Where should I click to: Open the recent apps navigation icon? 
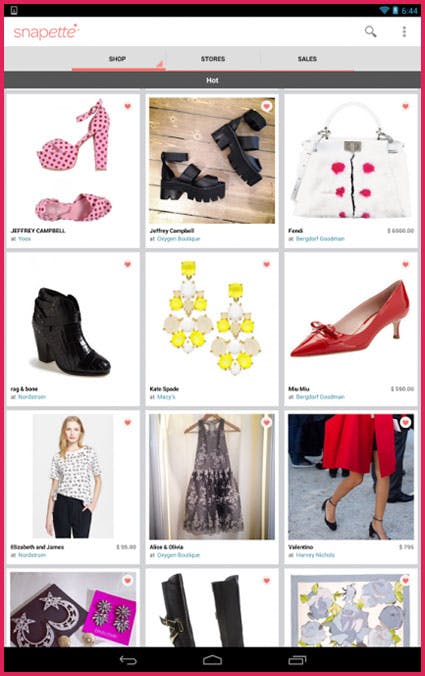(x=297, y=660)
